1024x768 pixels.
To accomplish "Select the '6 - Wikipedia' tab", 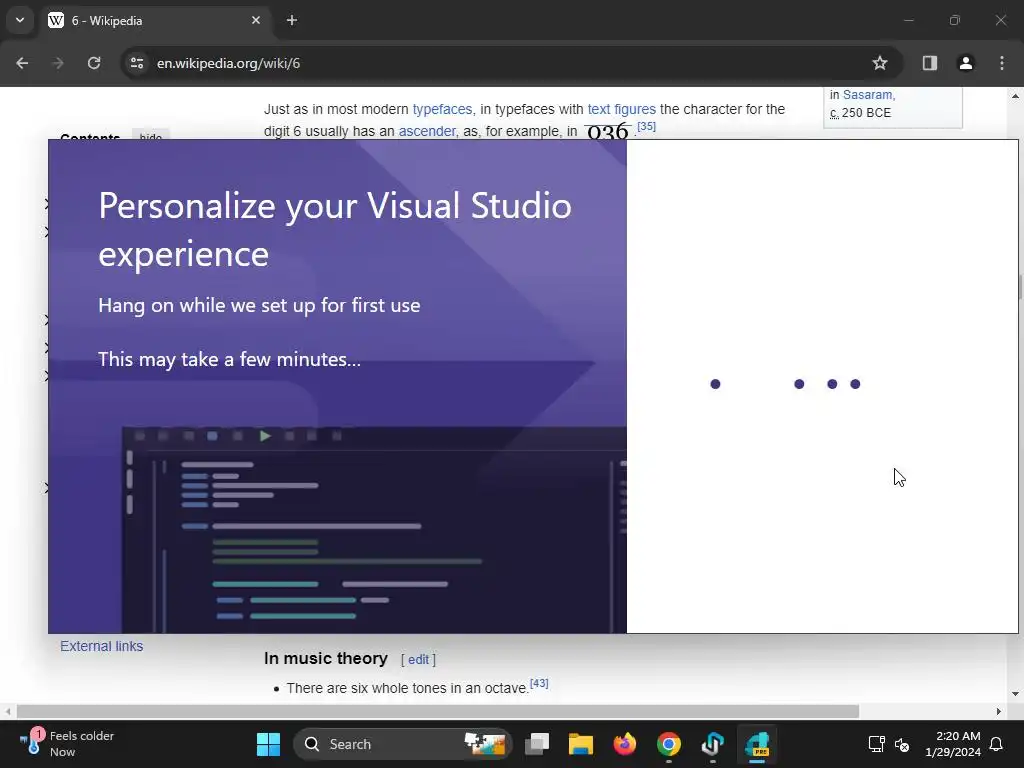I will point(154,20).
